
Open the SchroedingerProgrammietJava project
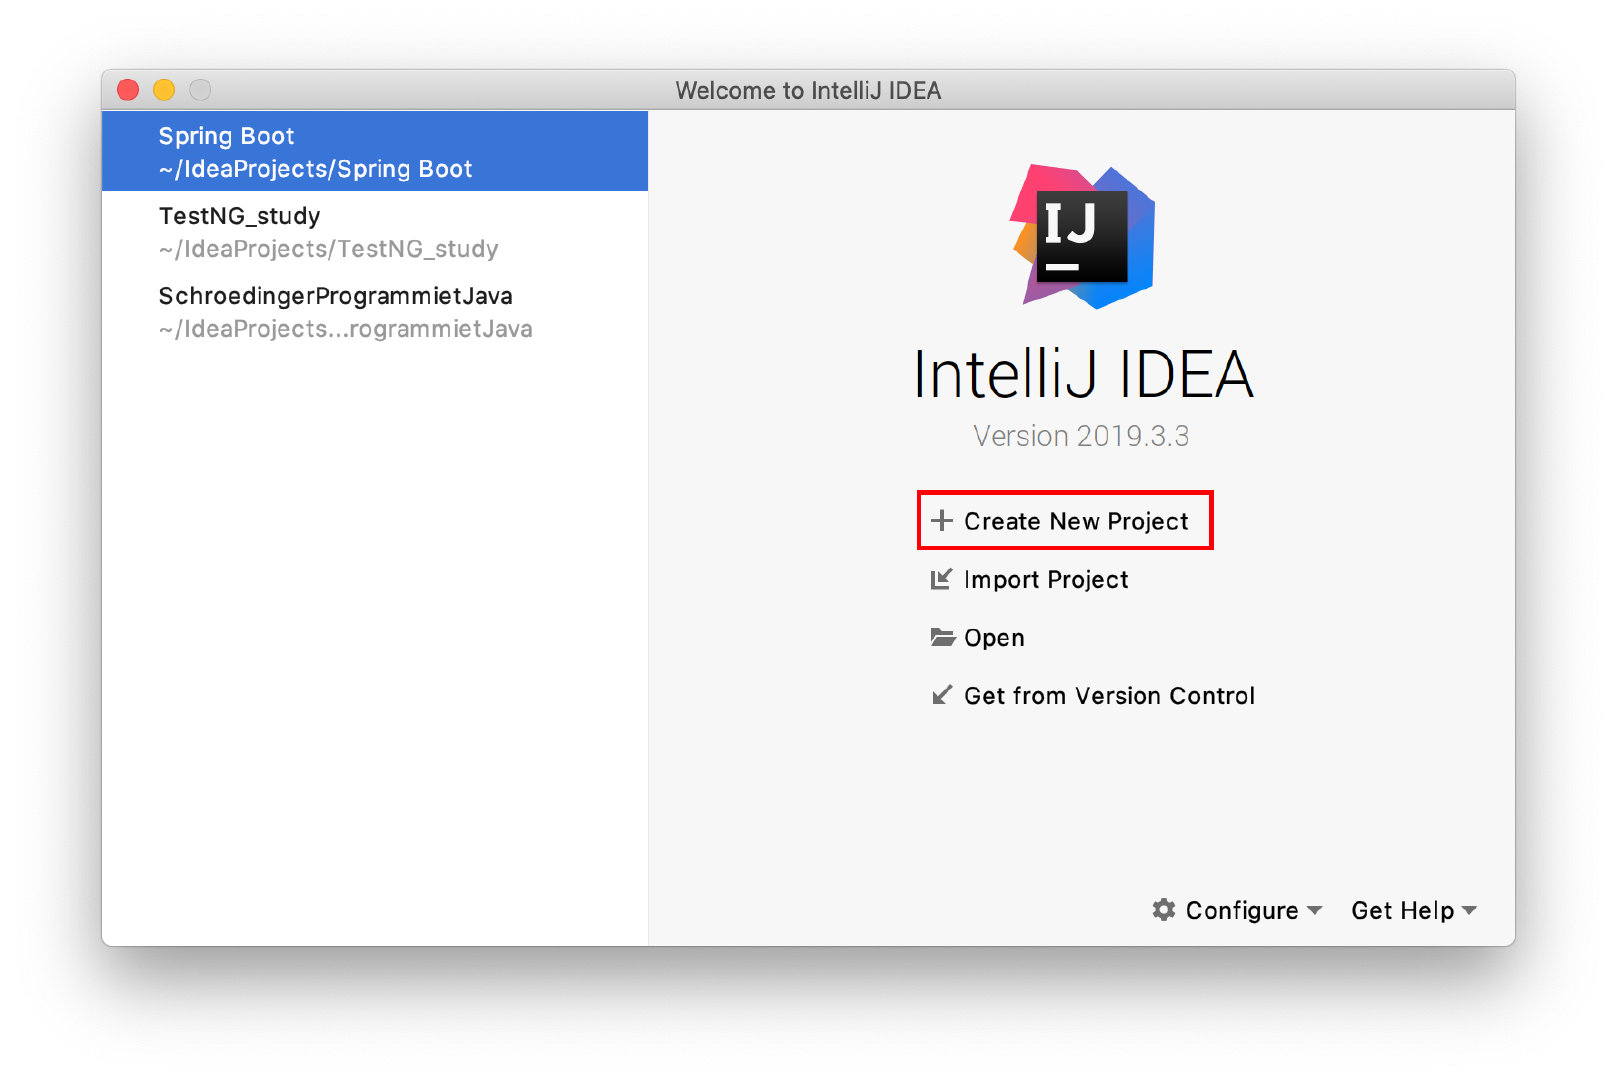click(375, 312)
